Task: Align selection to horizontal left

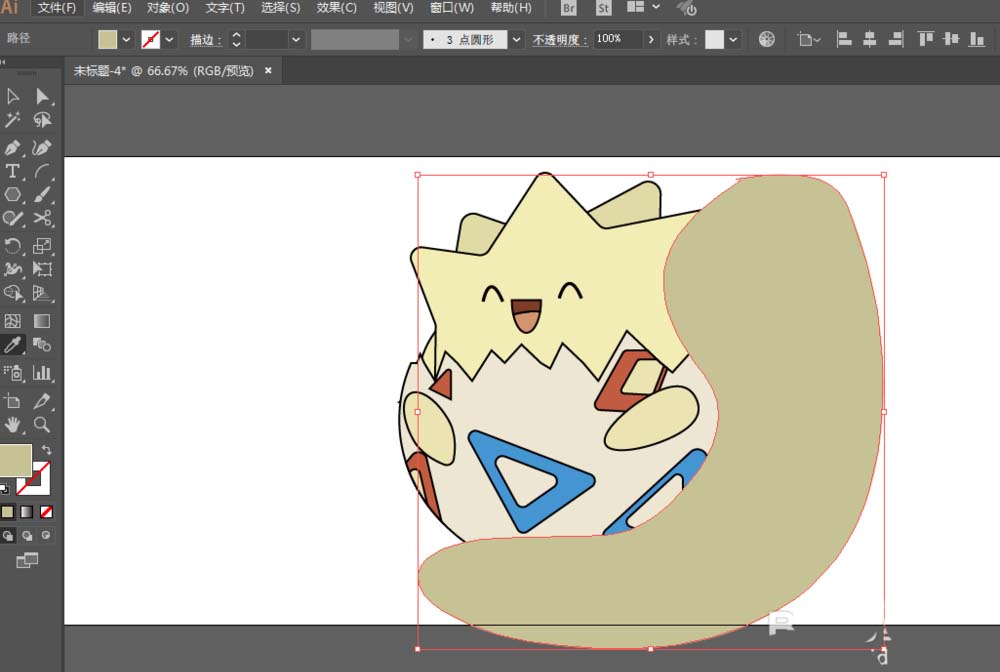Action: 844,40
